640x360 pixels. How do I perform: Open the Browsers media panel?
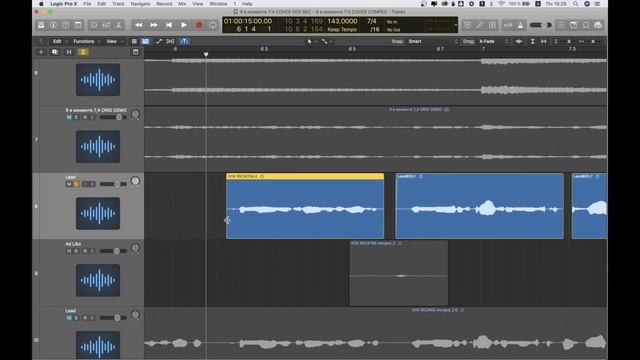(598, 25)
